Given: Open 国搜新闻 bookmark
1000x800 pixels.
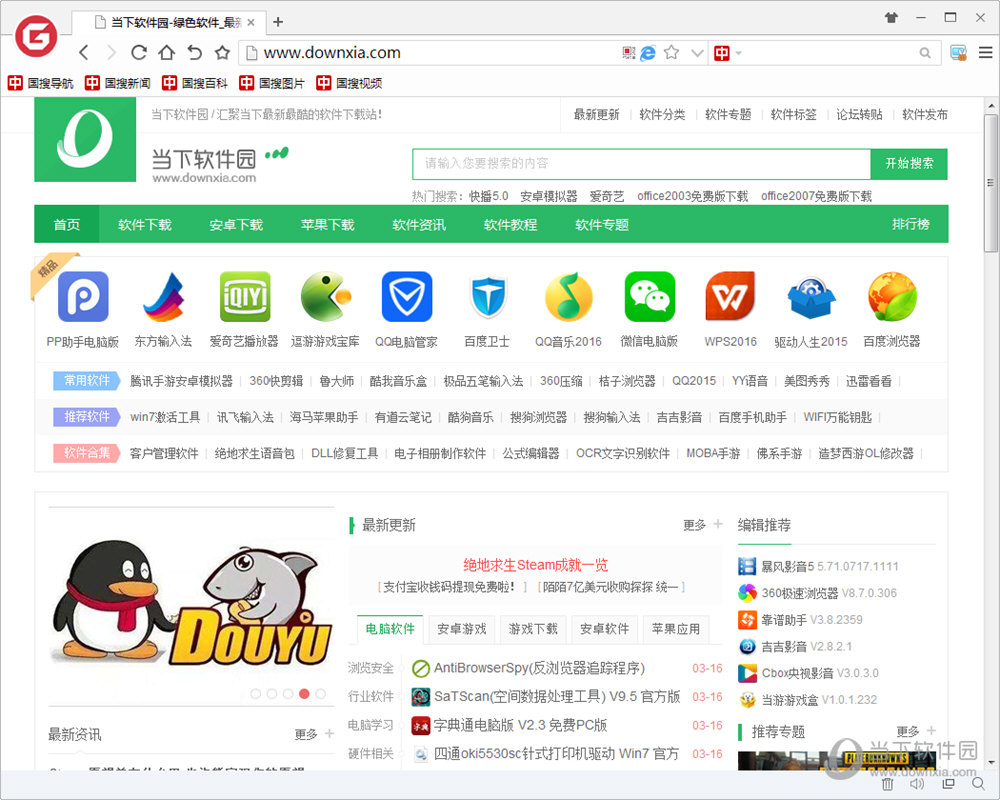Looking at the screenshot, I should tap(118, 83).
